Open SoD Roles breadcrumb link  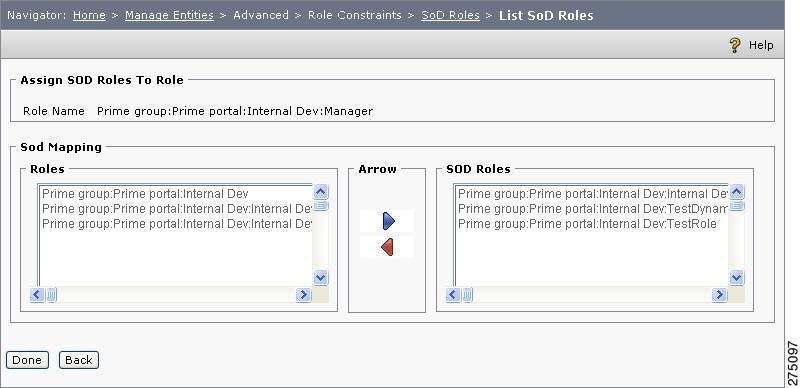pos(451,15)
